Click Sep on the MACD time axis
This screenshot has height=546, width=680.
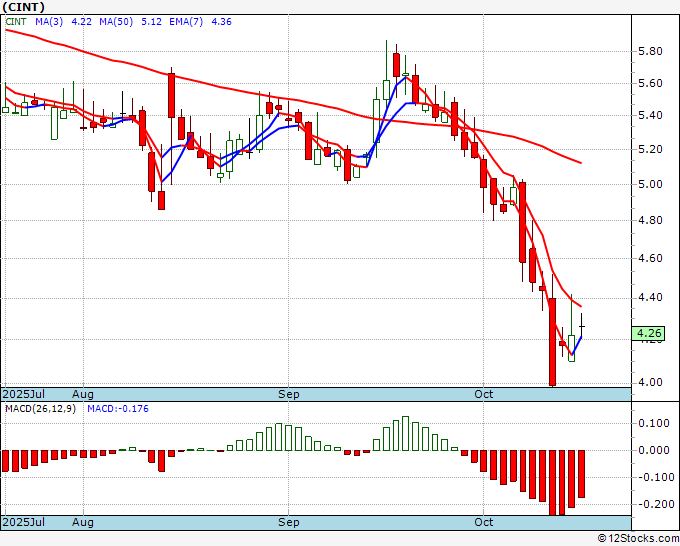point(289,522)
